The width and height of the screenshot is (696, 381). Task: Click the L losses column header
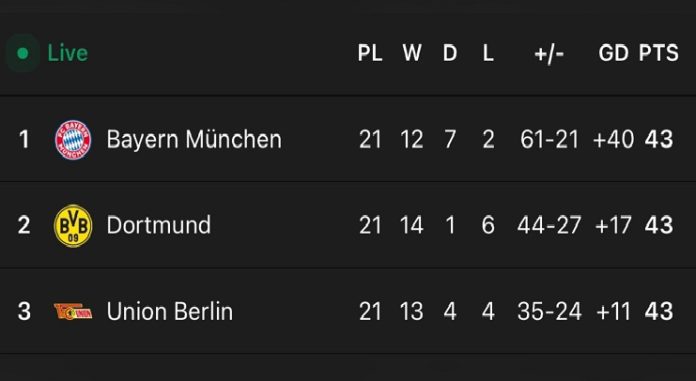[488, 53]
